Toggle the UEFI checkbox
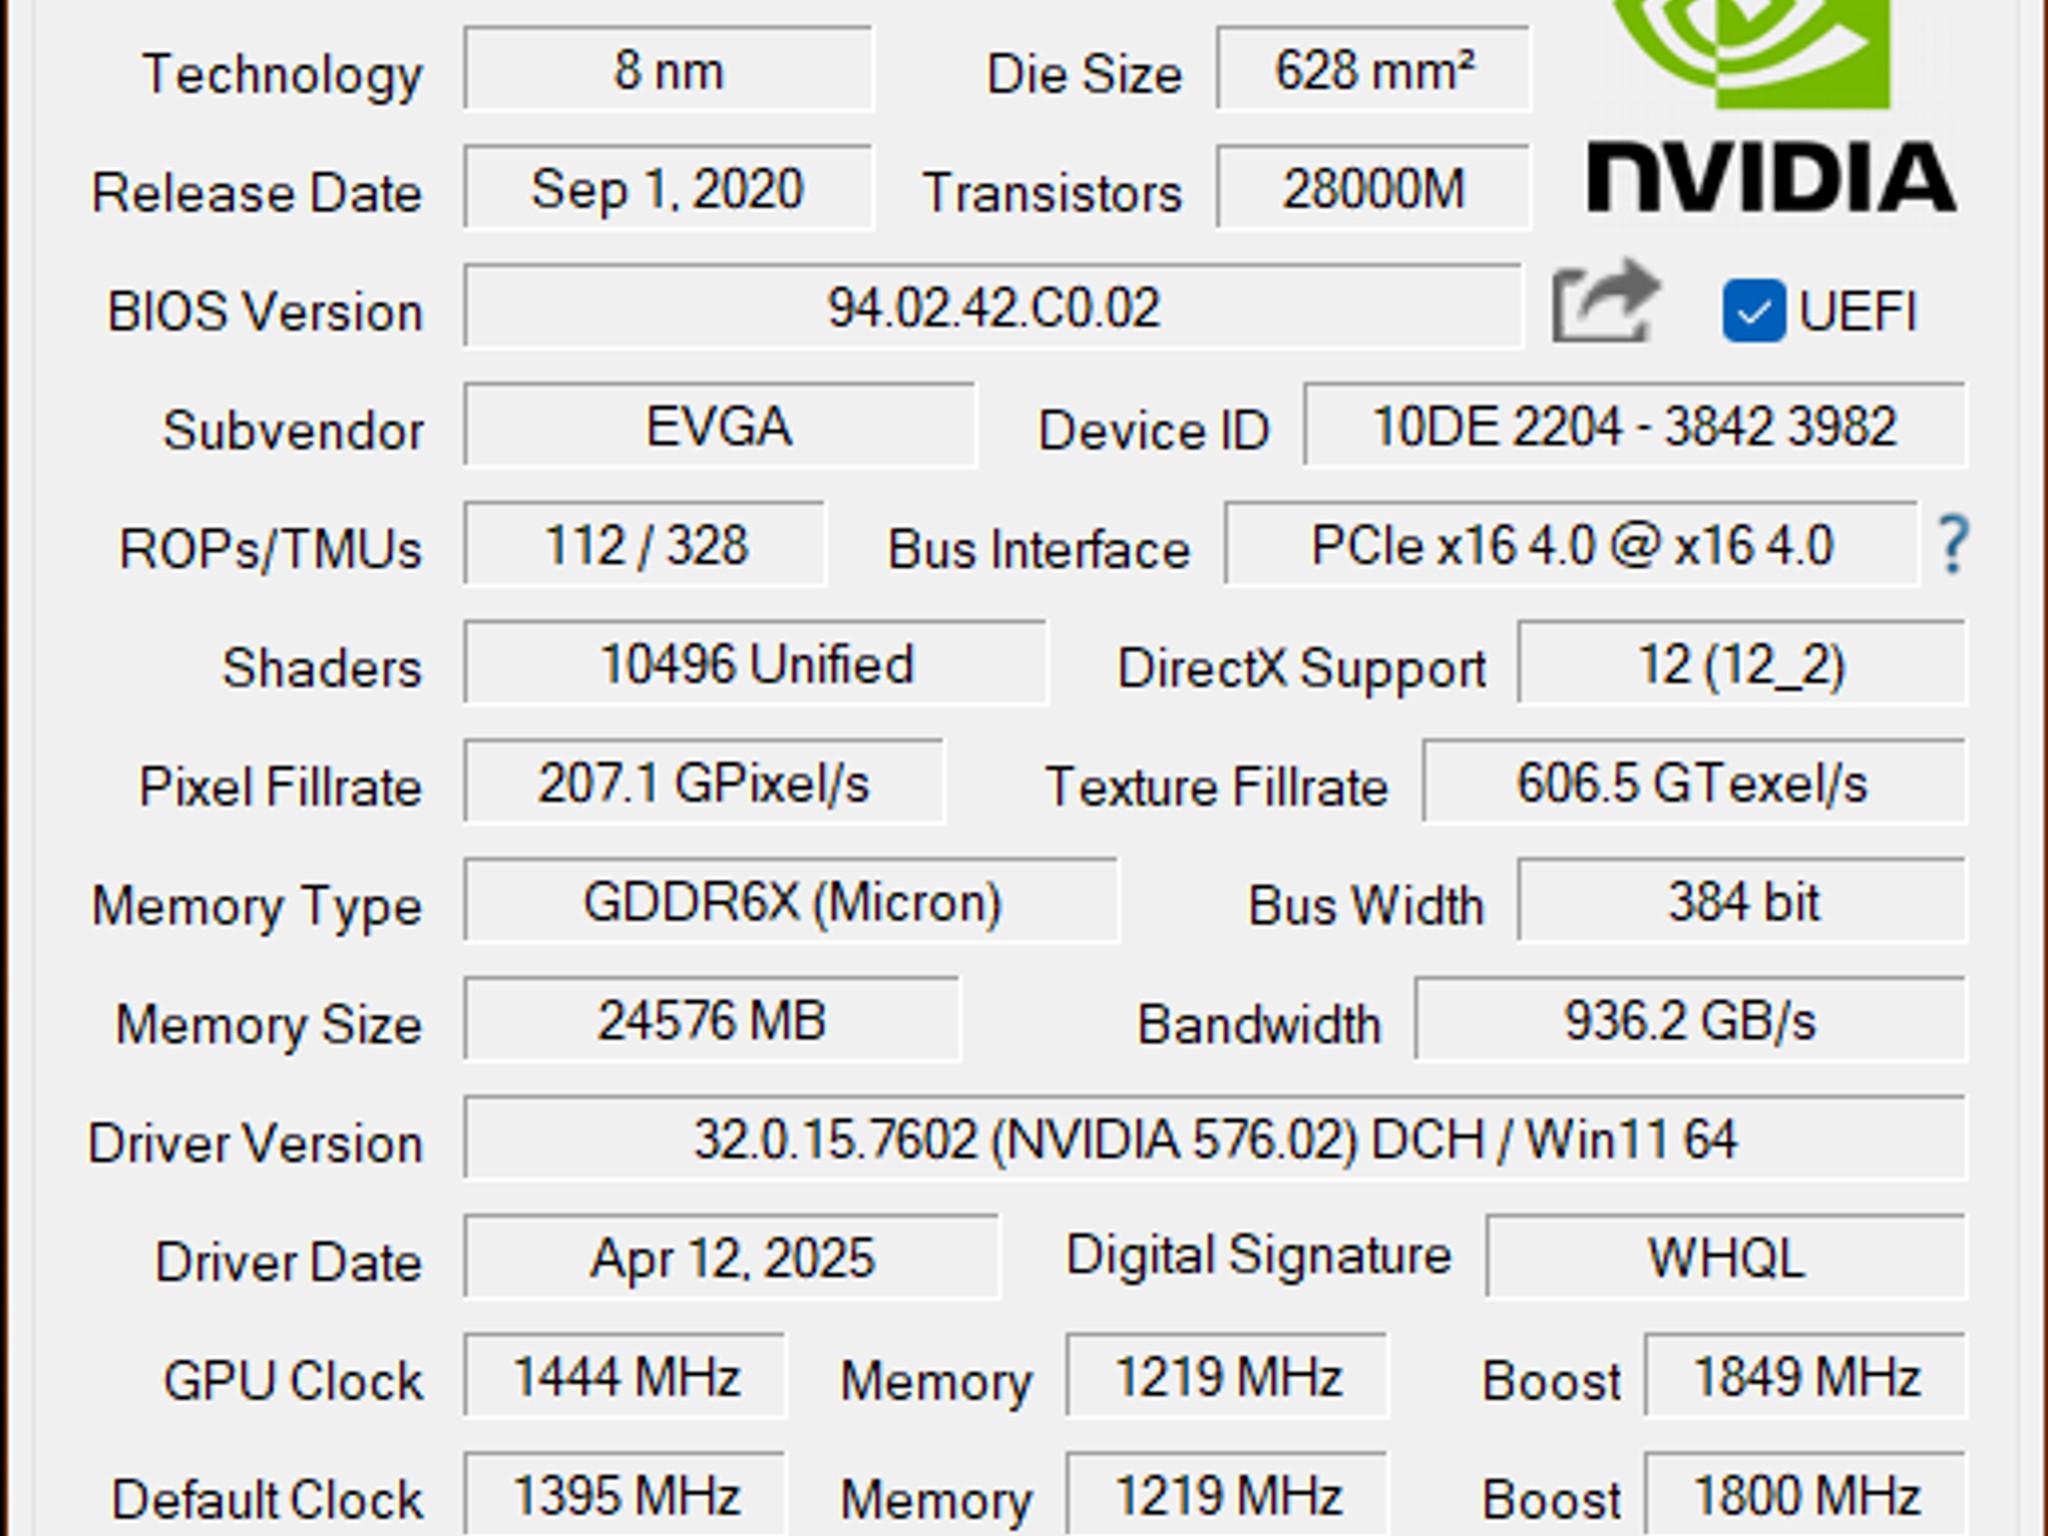This screenshot has height=1536, width=2048. 1755,310
